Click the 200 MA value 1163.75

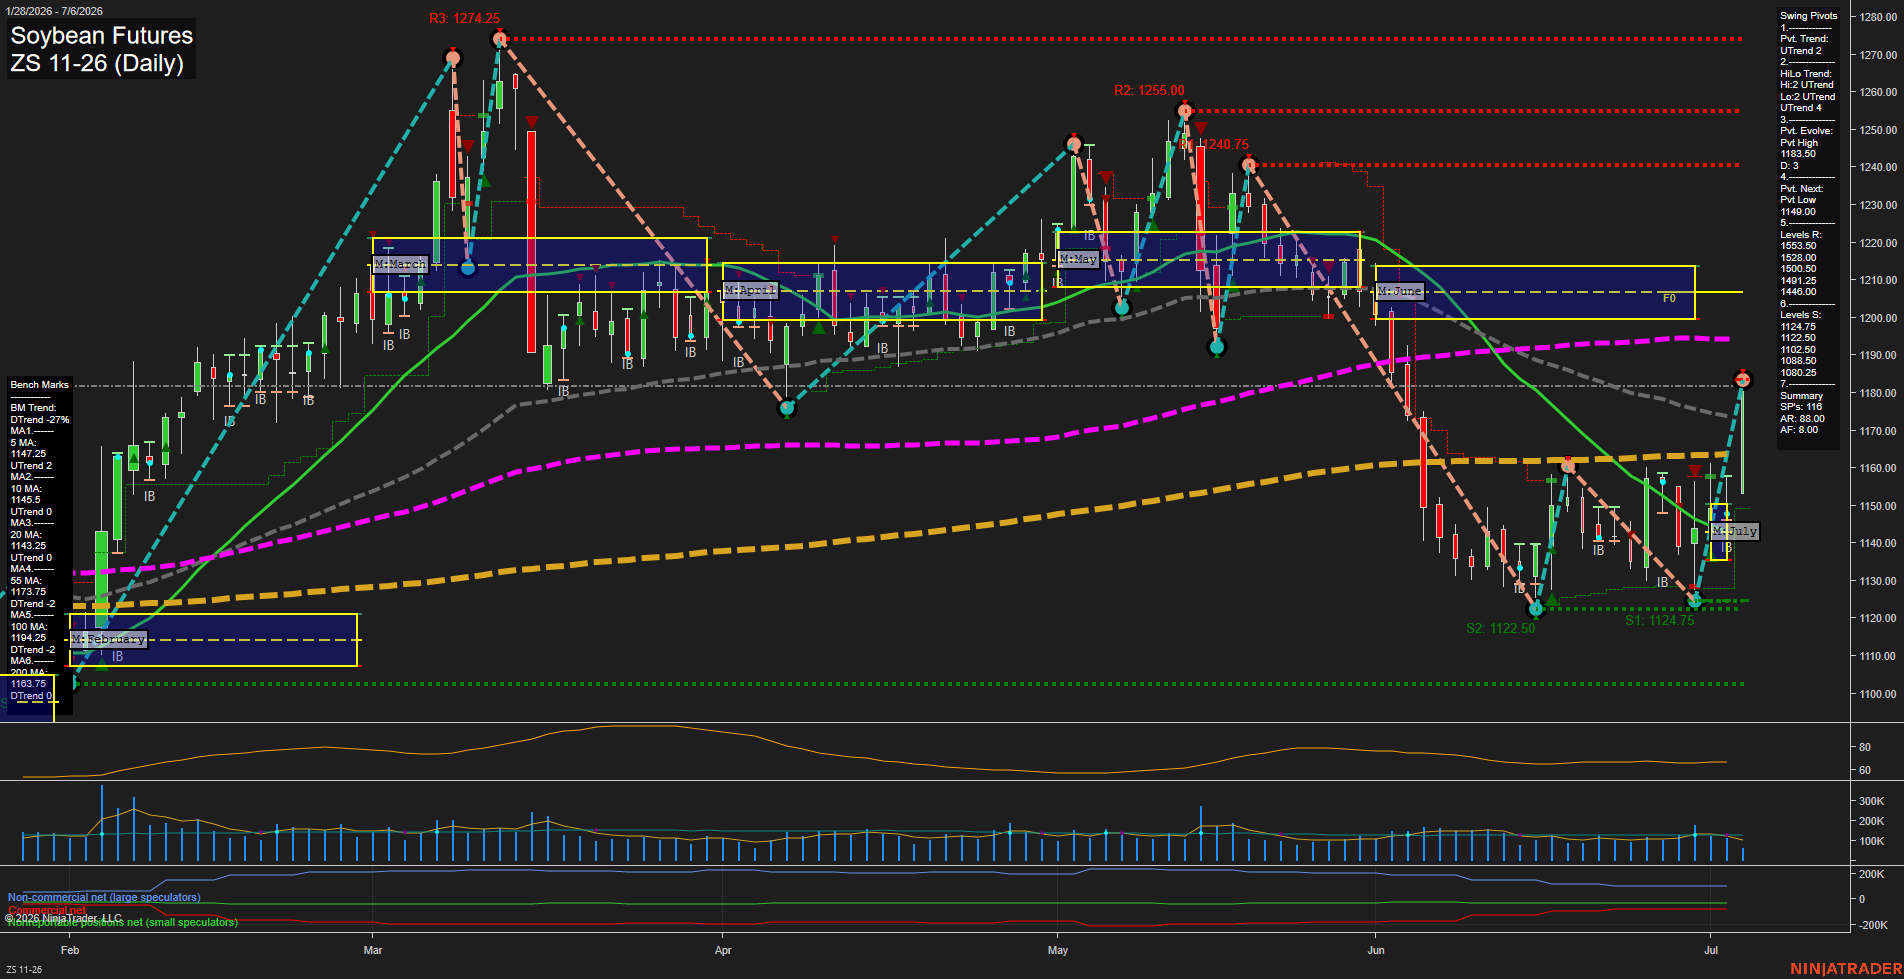[28, 684]
